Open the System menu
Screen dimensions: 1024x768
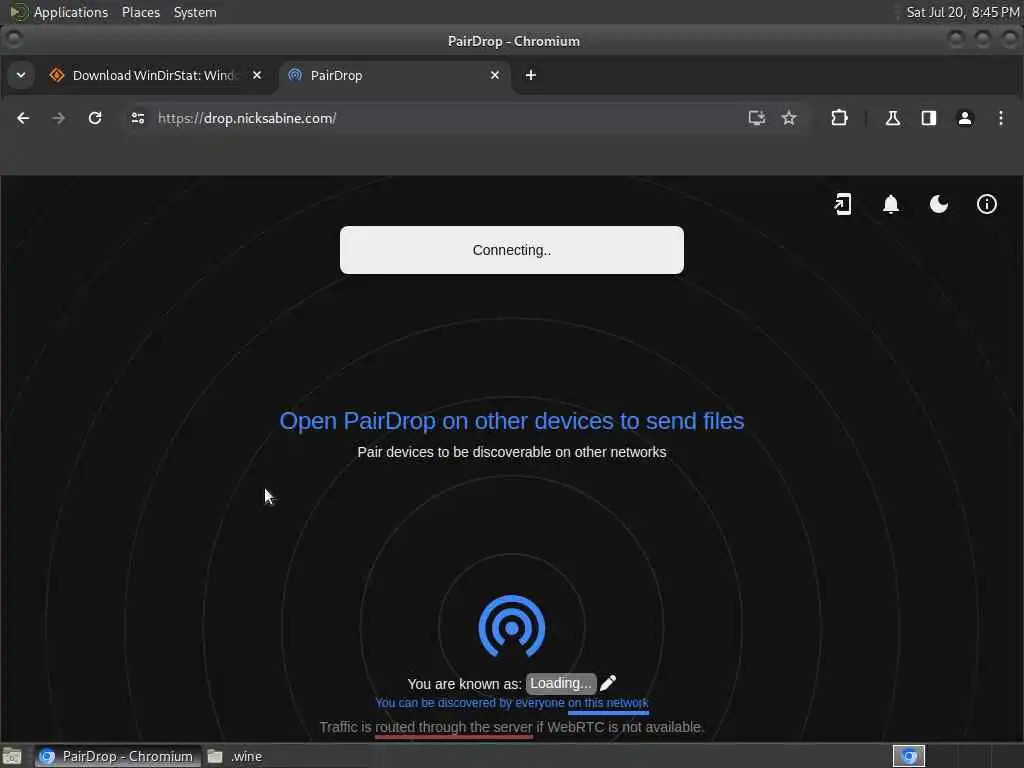tap(195, 12)
